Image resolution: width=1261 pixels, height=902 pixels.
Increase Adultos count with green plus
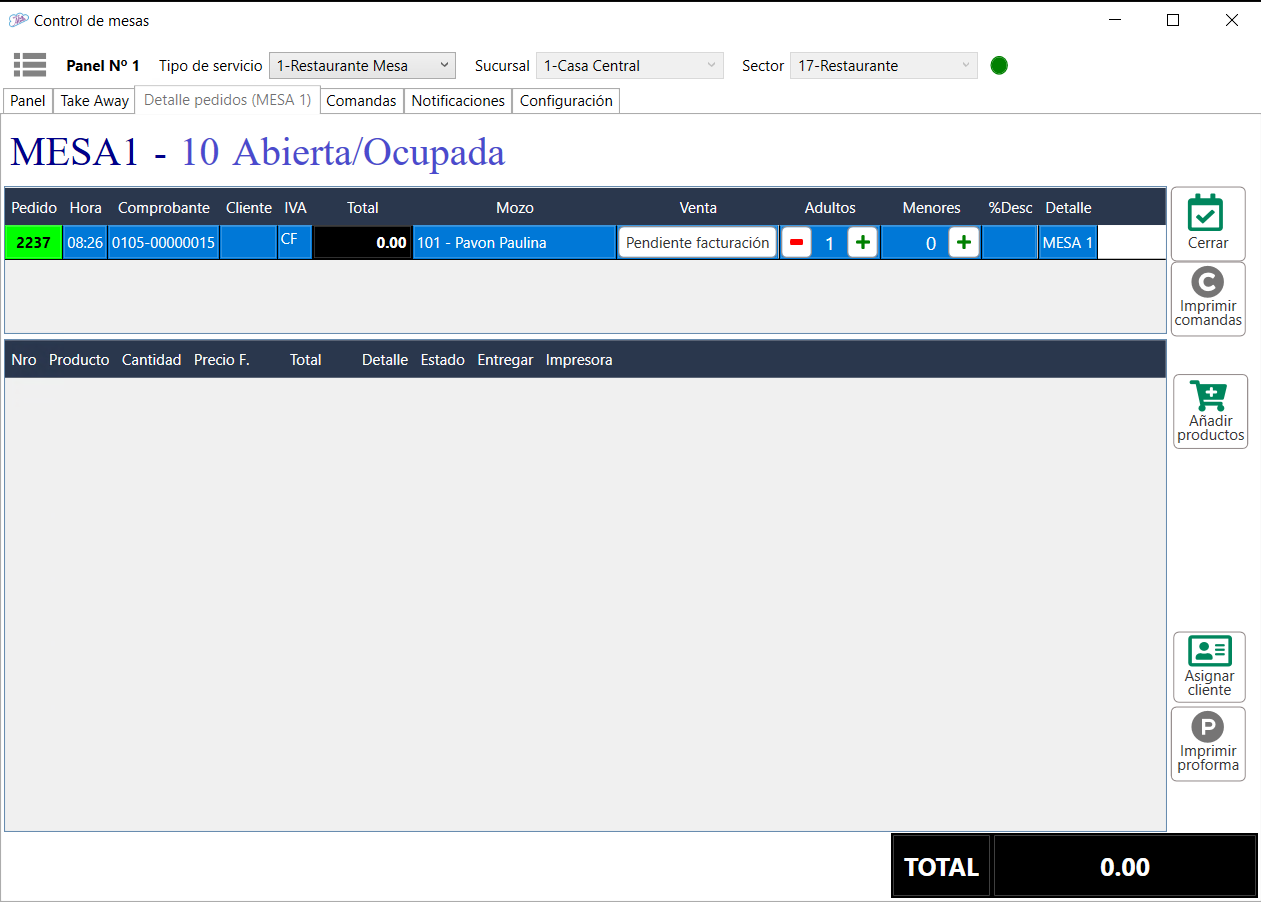point(863,243)
